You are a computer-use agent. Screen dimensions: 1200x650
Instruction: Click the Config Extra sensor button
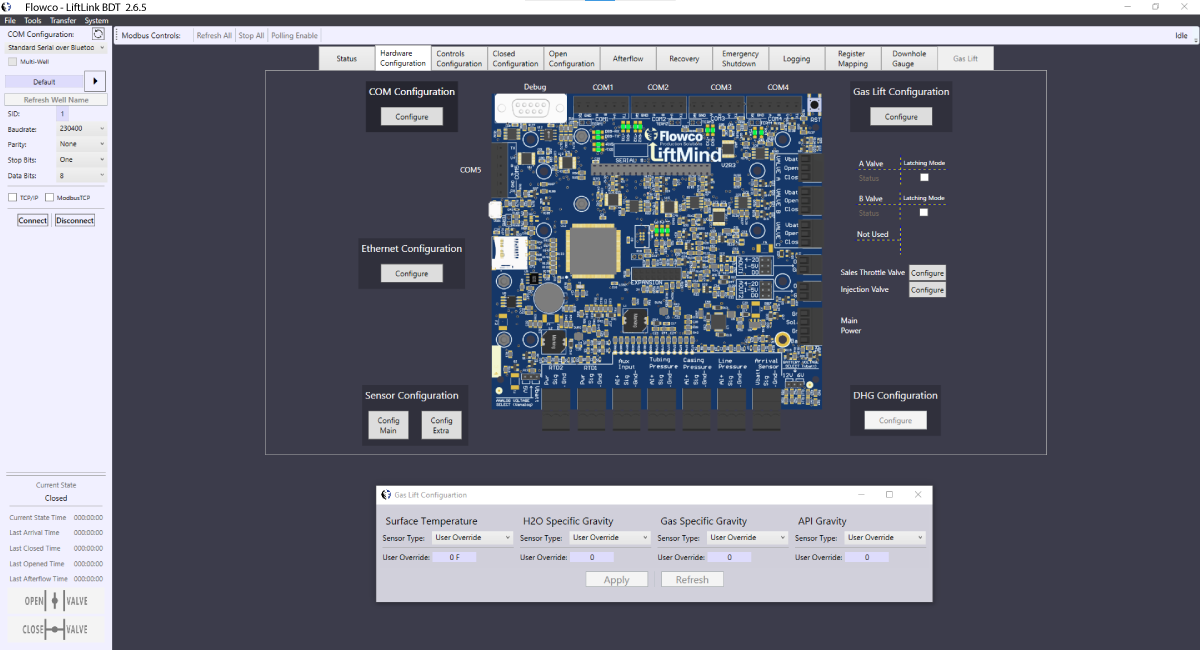441,425
